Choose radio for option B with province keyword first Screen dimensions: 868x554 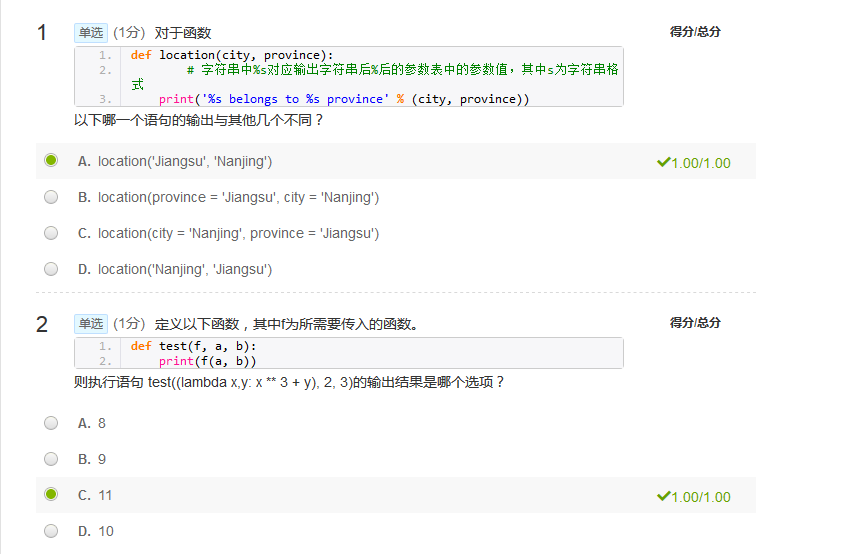[51, 197]
